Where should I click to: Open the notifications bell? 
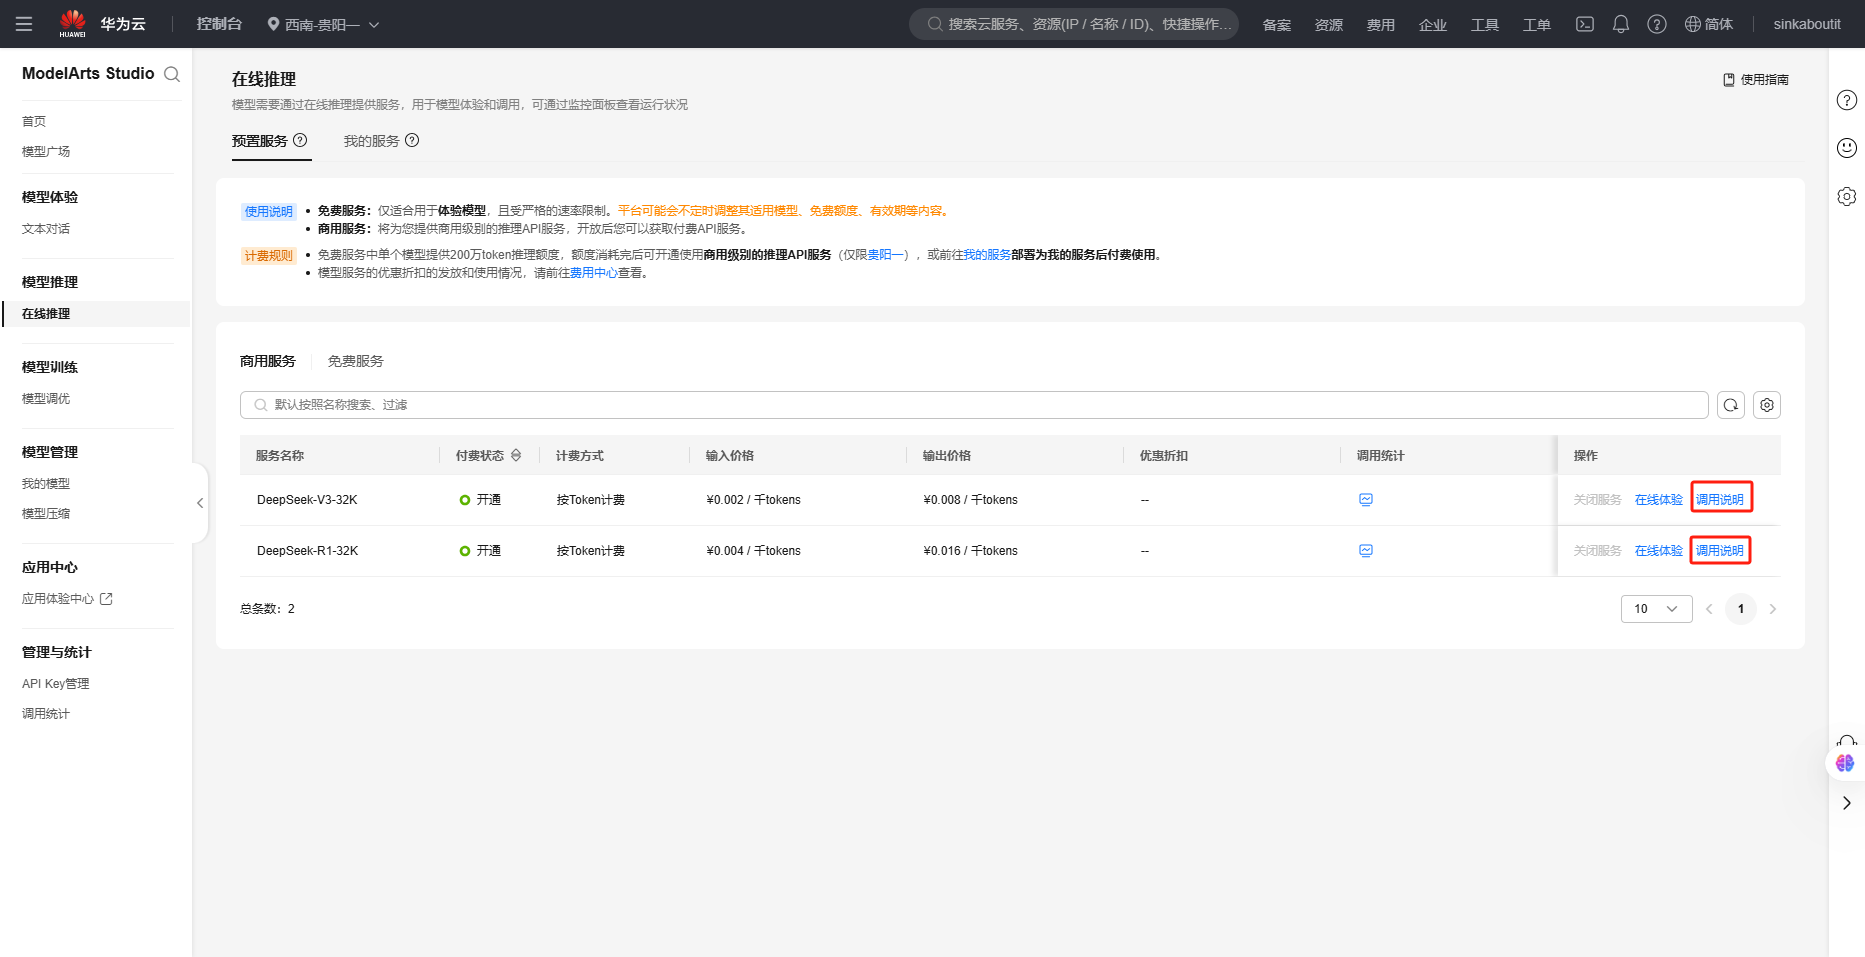click(1621, 24)
